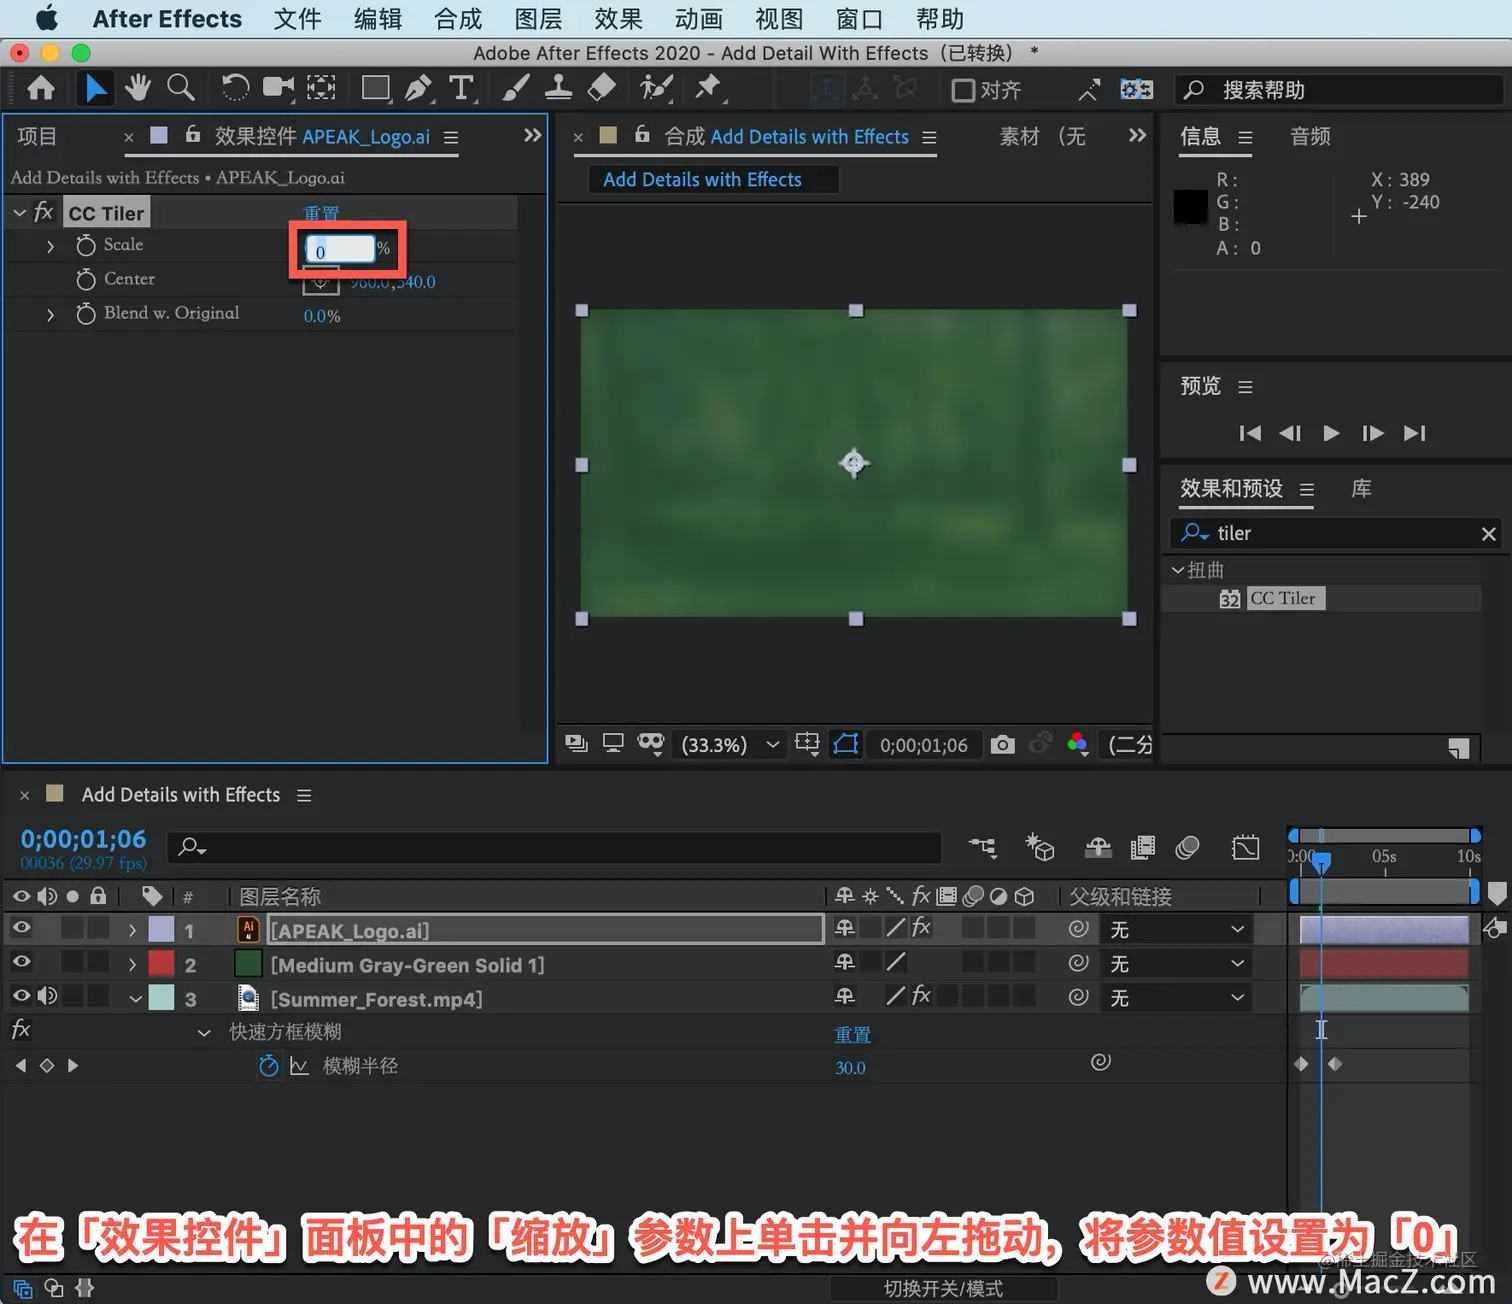Select the Puppet Pin tool
1512x1304 pixels.
709,89
